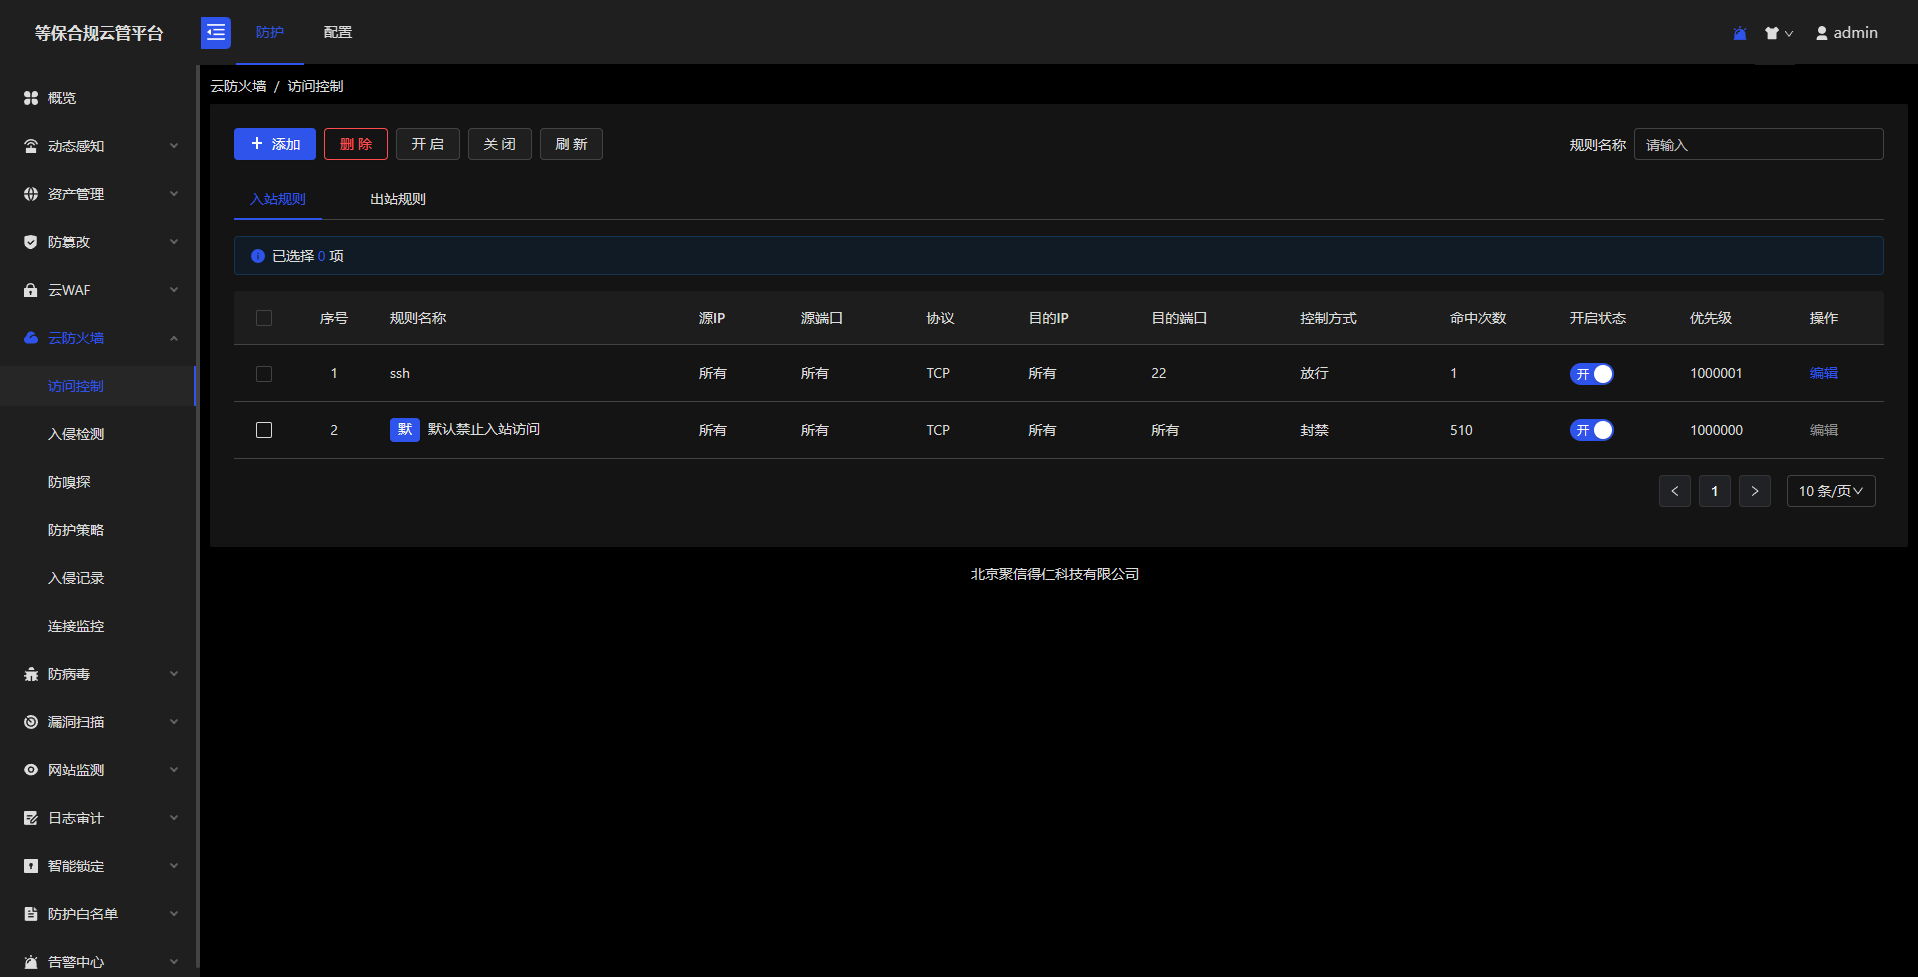Click the 云WAF lock icon
1918x977 pixels.
point(31,290)
